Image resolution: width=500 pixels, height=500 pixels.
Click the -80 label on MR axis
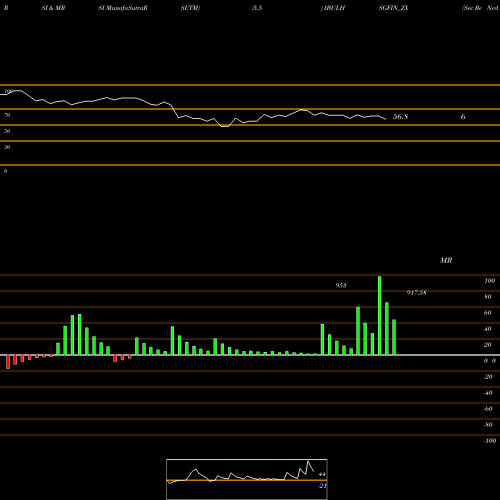point(488,425)
